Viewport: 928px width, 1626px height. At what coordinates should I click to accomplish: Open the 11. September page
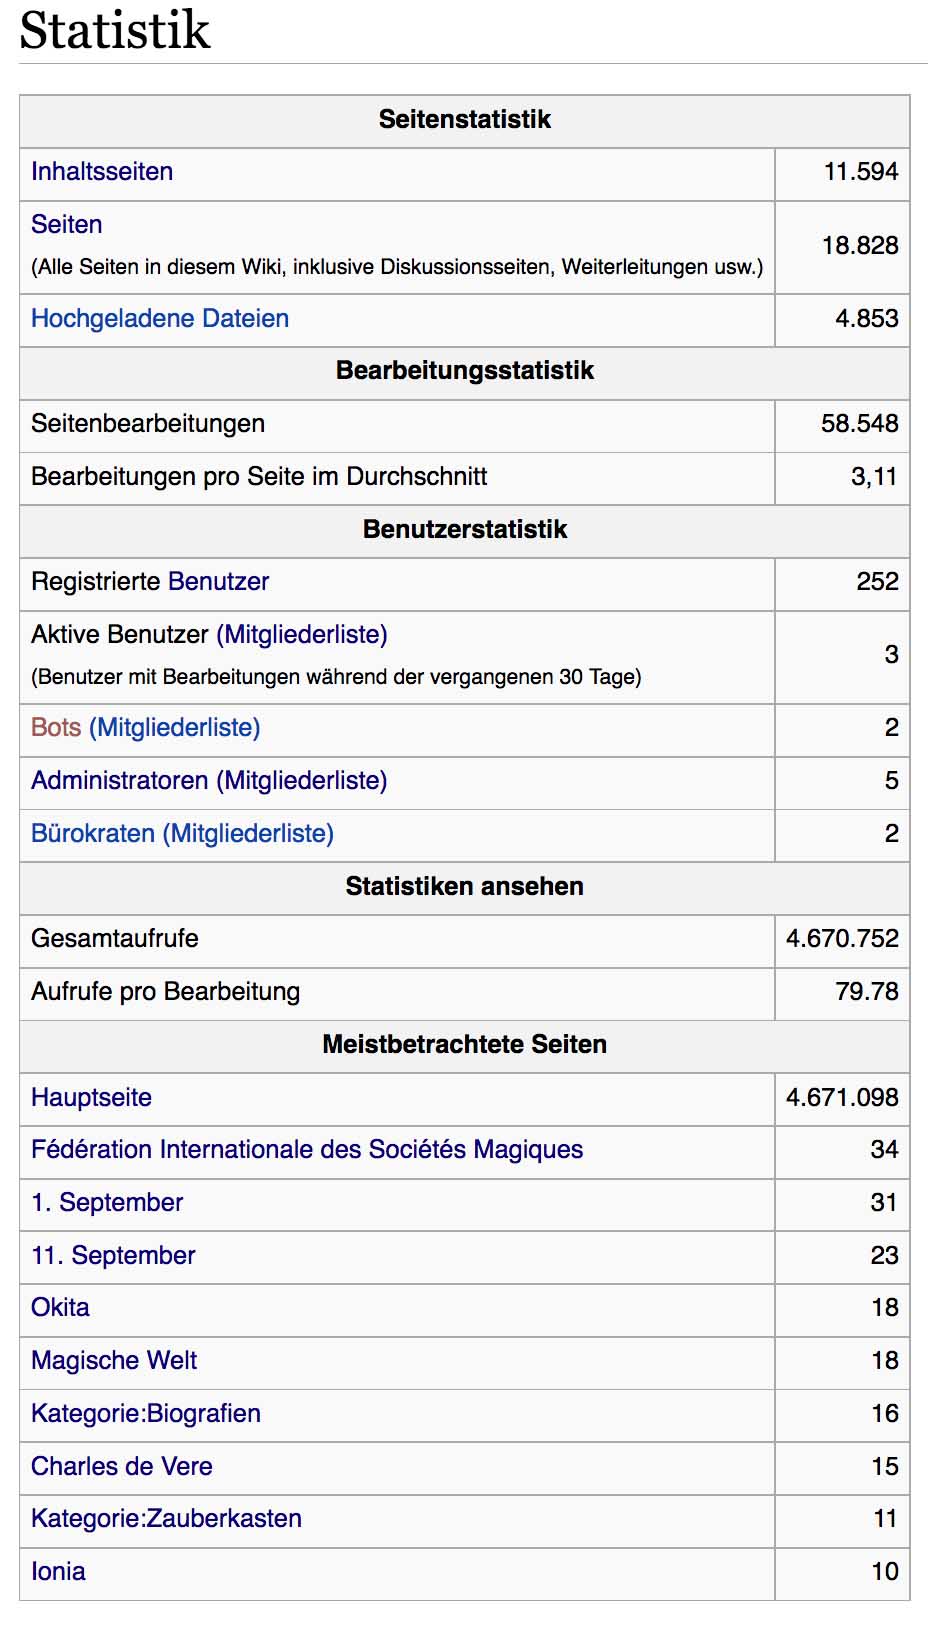pyautogui.click(x=113, y=1256)
